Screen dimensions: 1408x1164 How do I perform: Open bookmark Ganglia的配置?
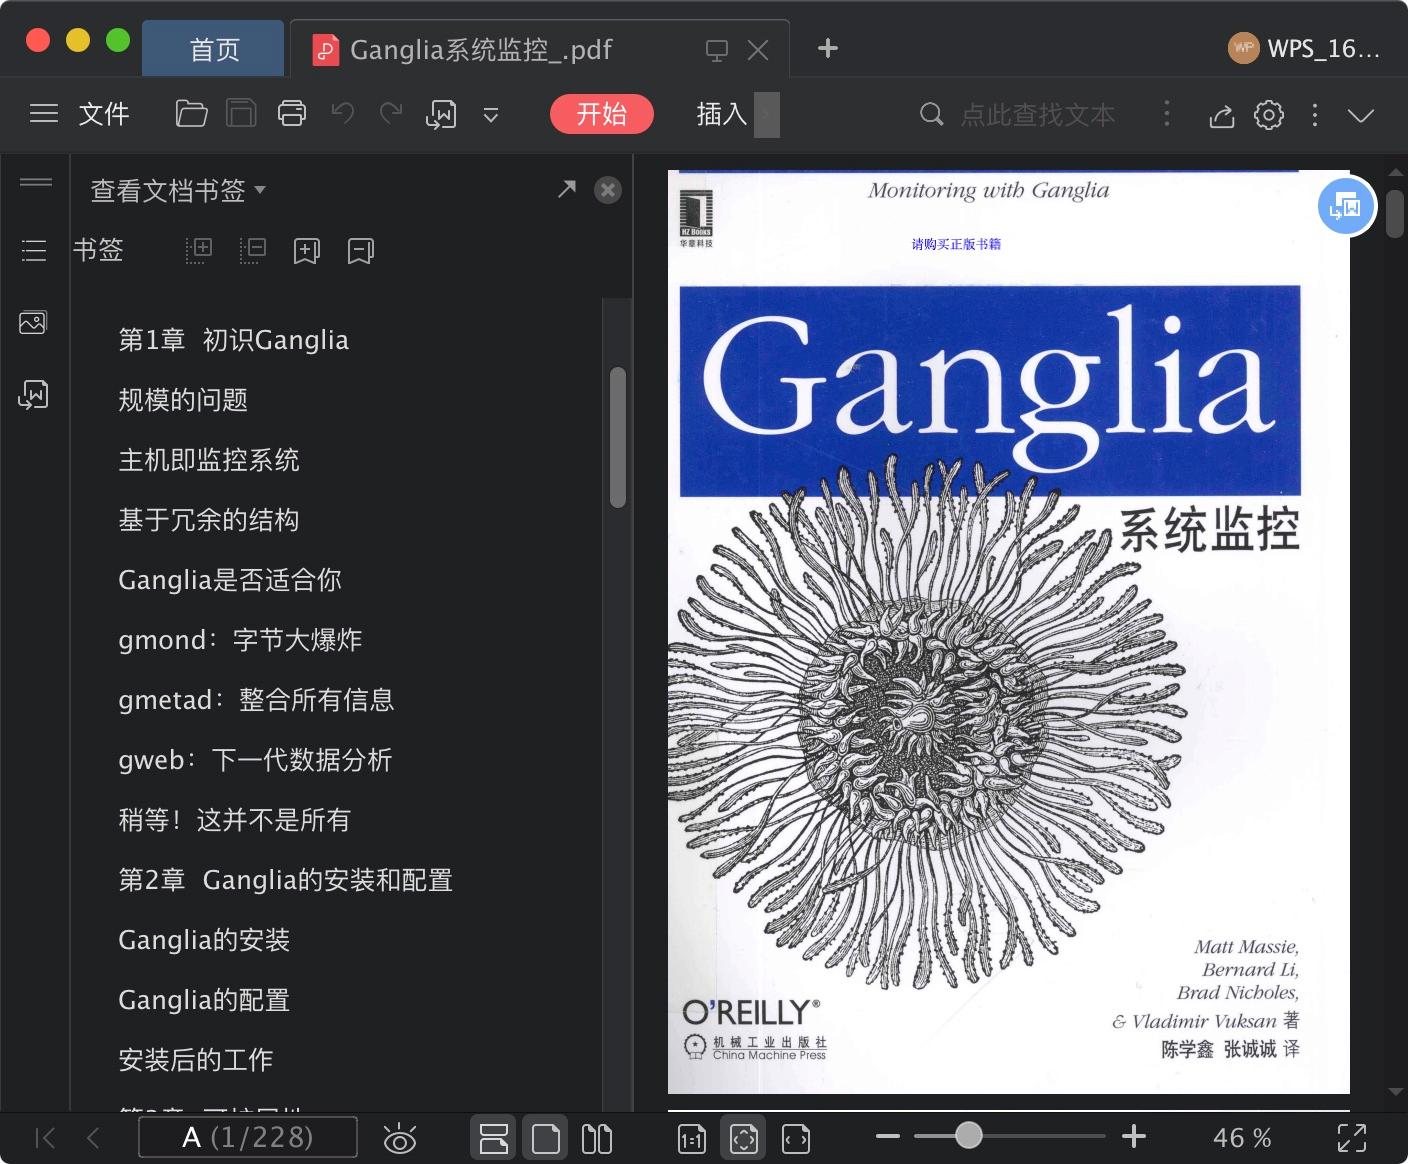tap(204, 1000)
